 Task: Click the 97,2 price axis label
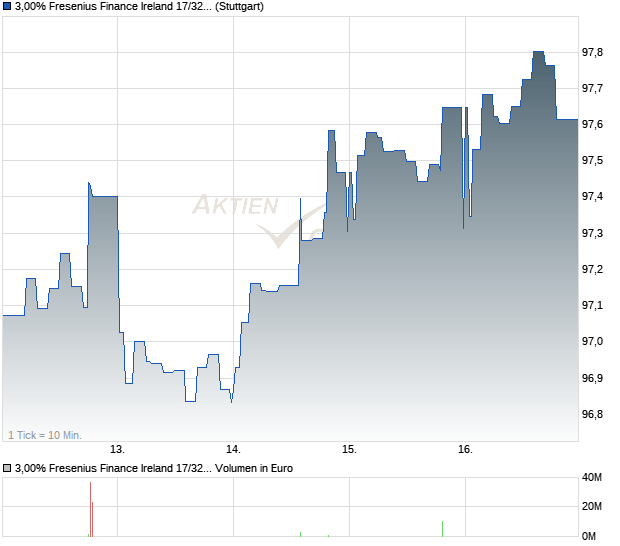(592, 269)
